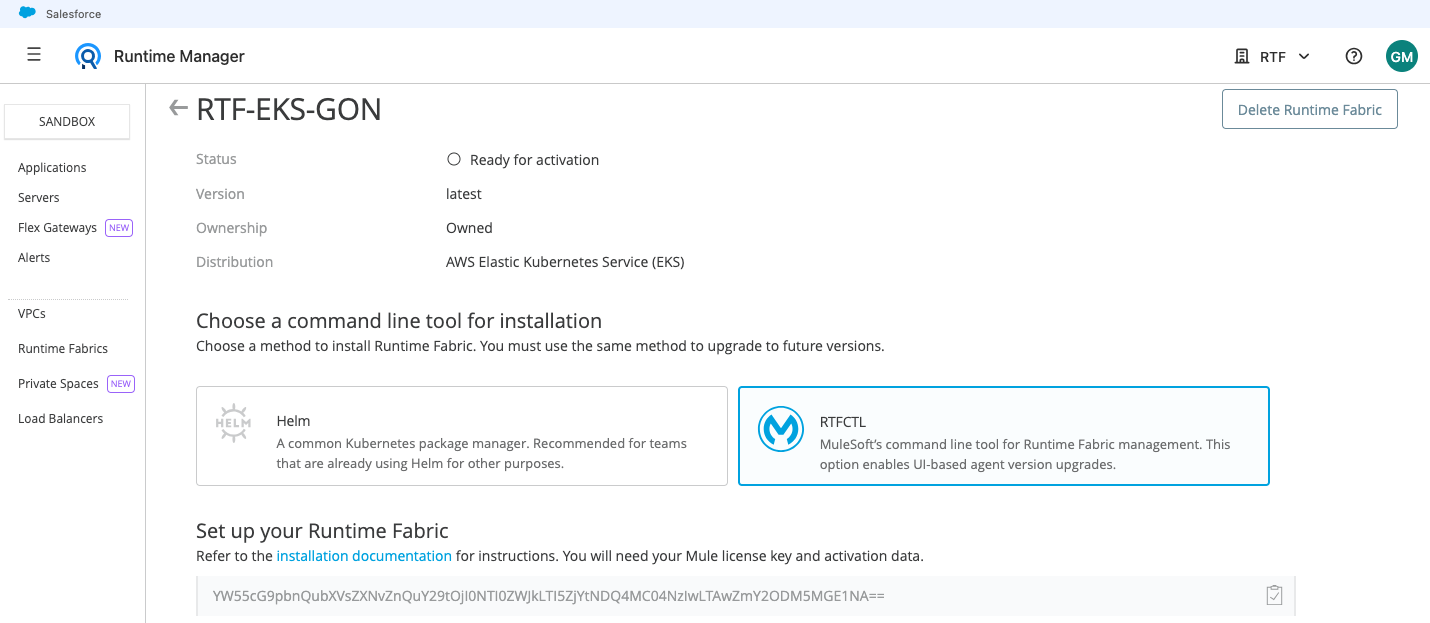Click the MuleSoft RTFCTL logo icon

coord(780,430)
